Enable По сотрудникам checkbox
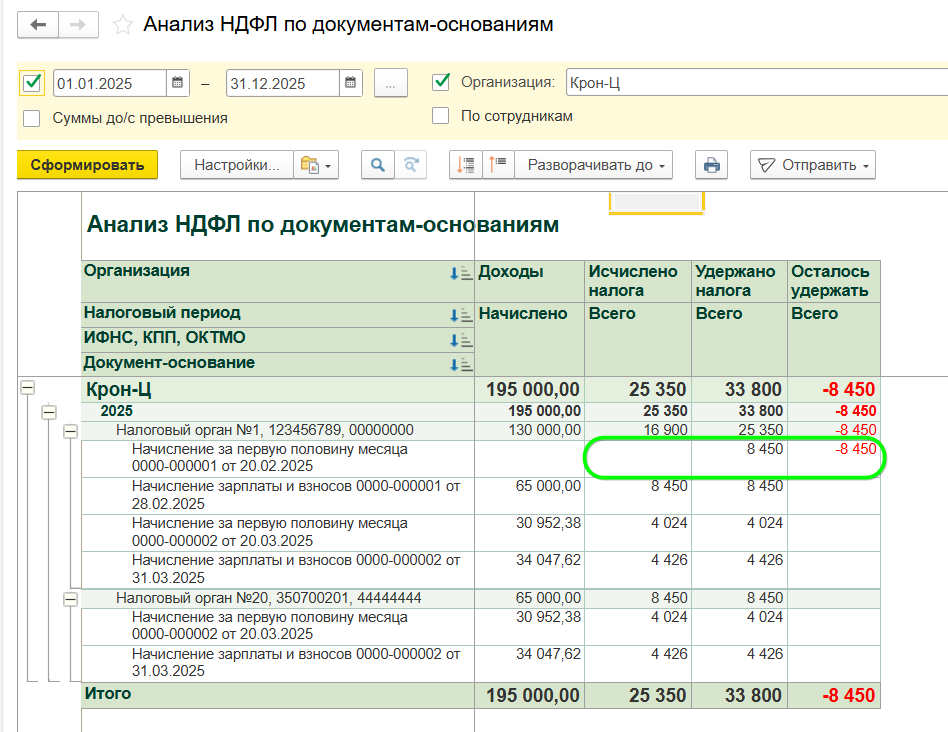This screenshot has height=732, width=948. pos(441,115)
